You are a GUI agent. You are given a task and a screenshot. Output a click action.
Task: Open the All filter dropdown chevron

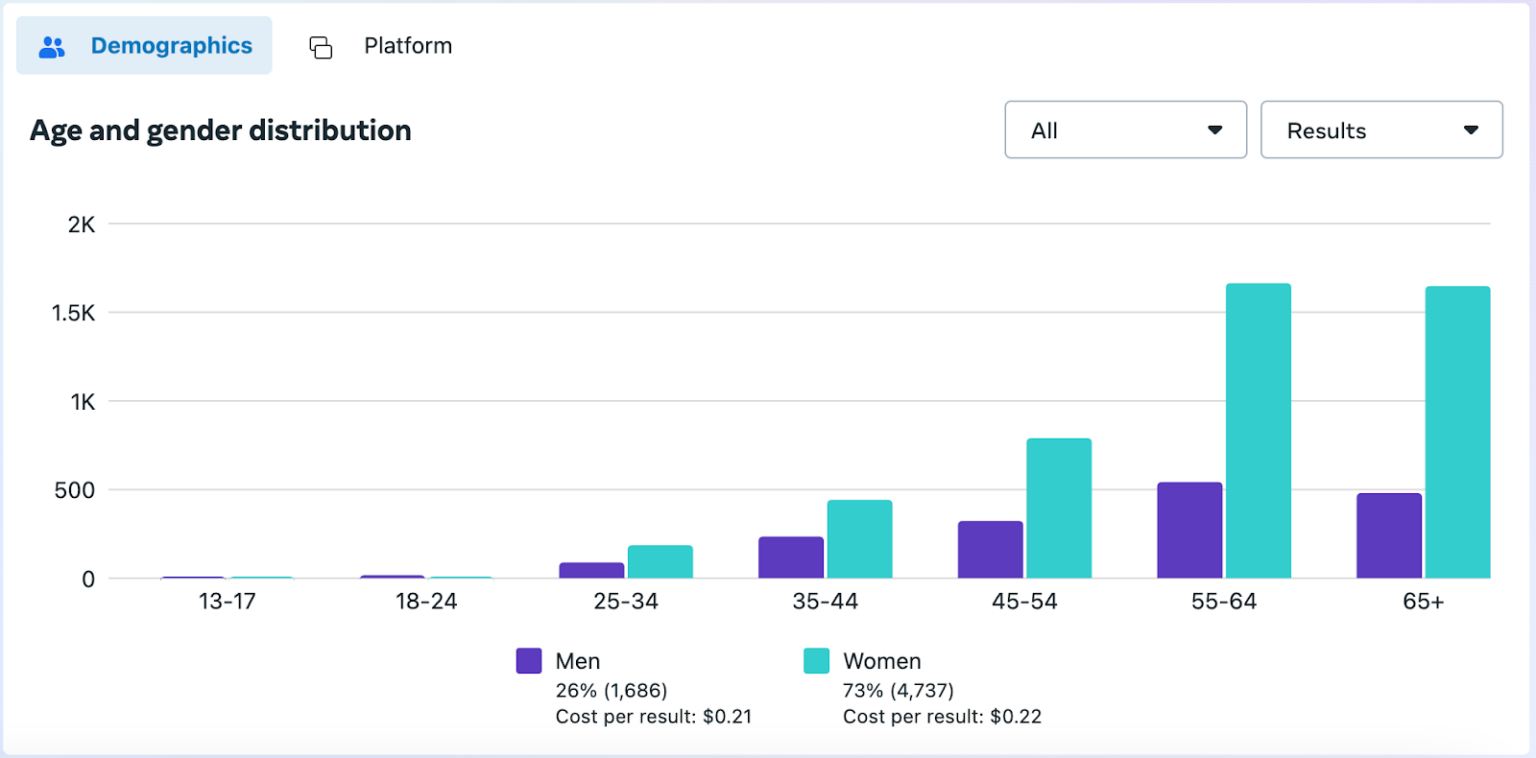pyautogui.click(x=1216, y=130)
